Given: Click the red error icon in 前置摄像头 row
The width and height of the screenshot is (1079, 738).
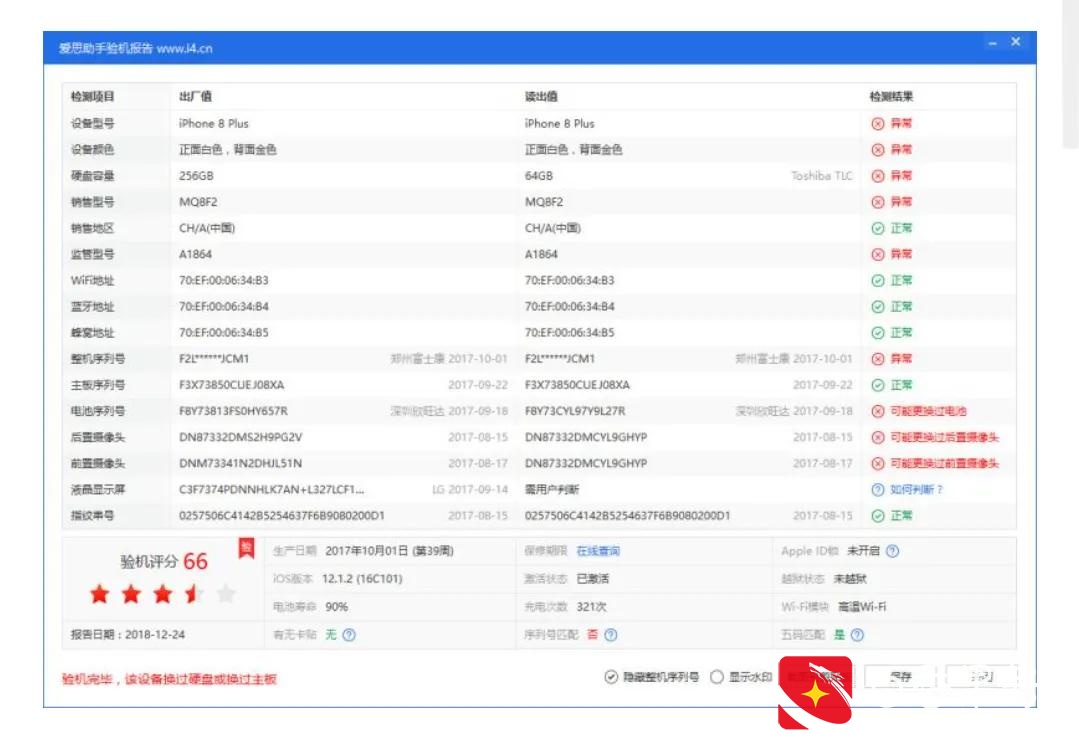Looking at the screenshot, I should [877, 463].
